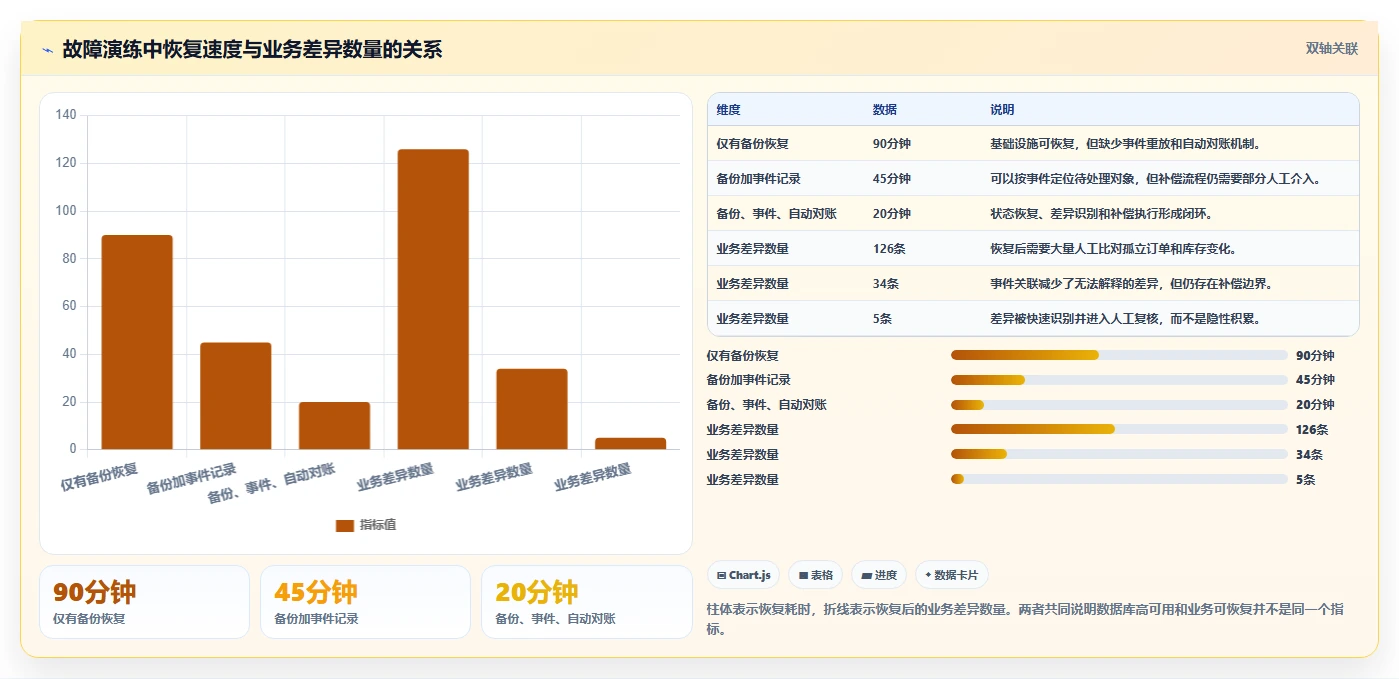Click the 备份加事件记录 progress bar
1399x679 pixels.
pyautogui.click(x=1119, y=380)
